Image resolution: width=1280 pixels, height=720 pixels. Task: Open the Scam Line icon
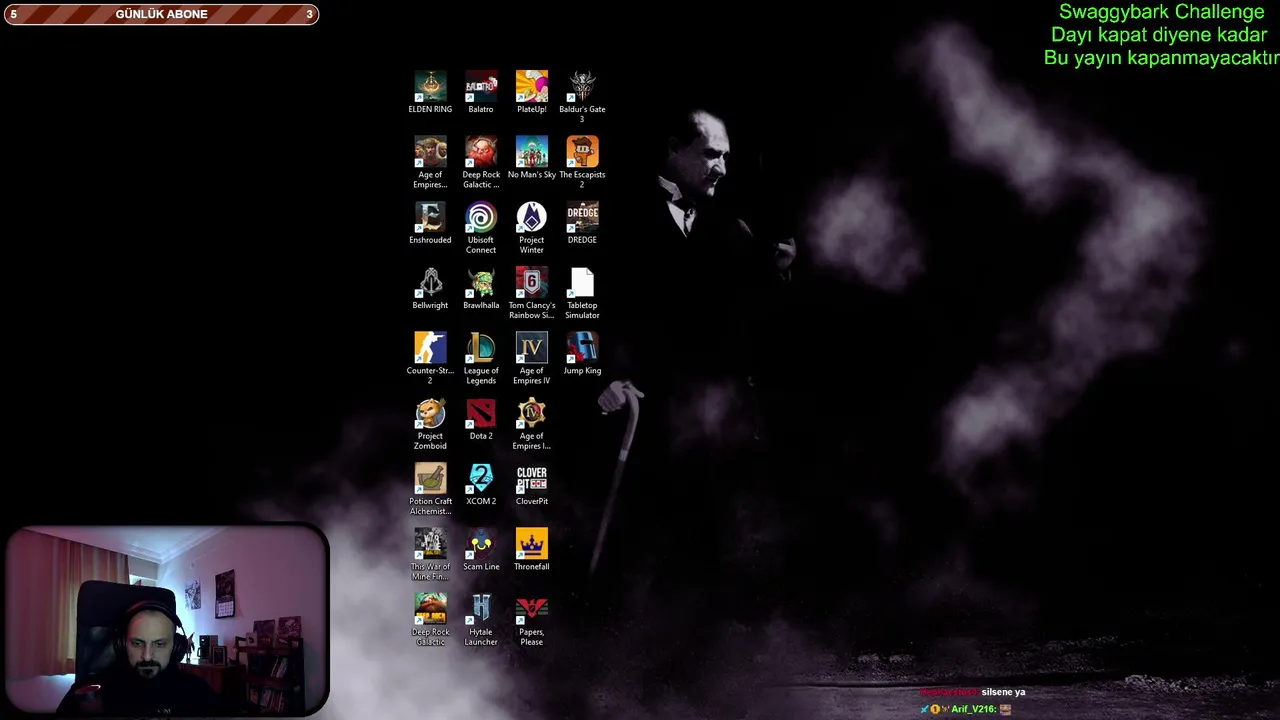click(x=481, y=544)
